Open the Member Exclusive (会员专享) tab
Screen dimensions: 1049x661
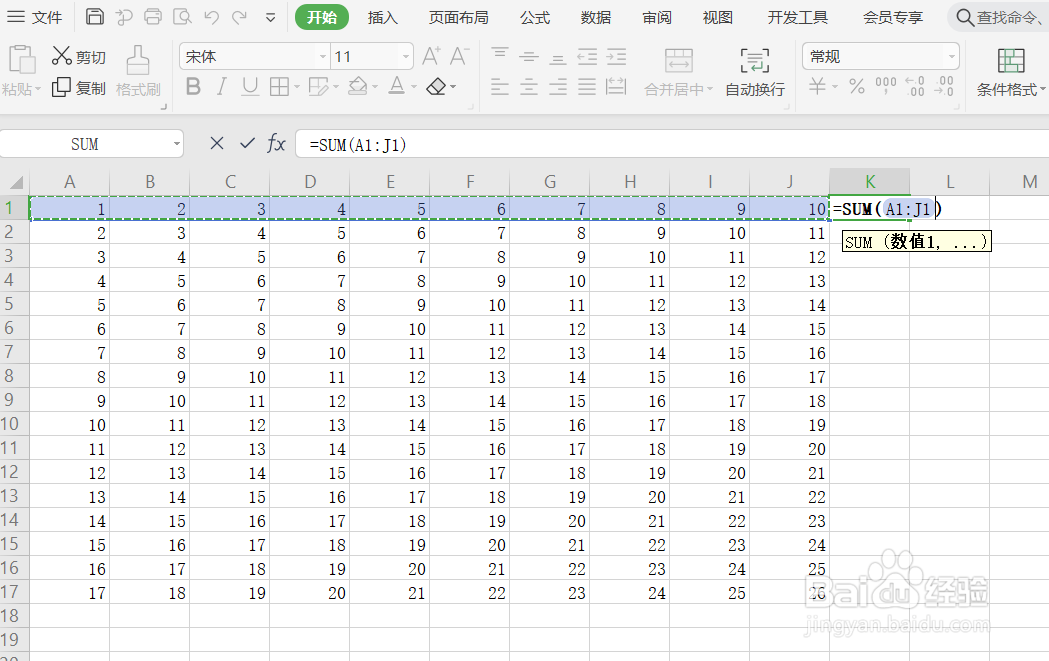[892, 17]
